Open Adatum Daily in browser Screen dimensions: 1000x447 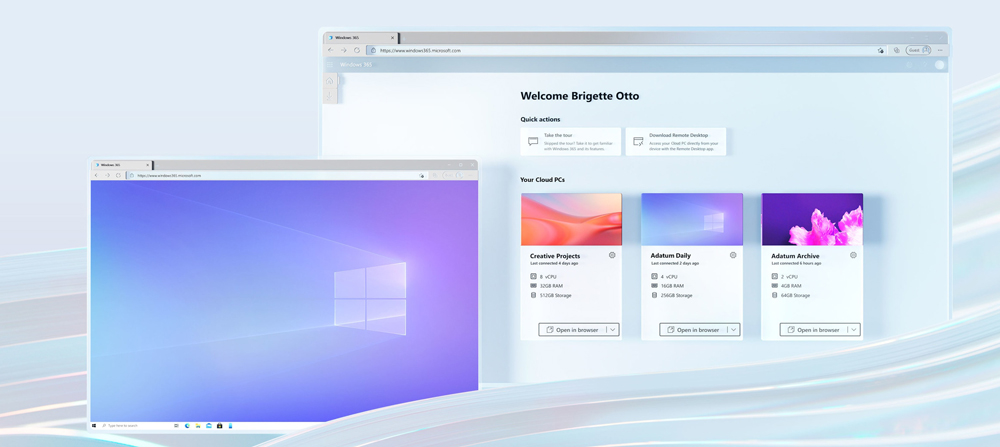coord(693,330)
